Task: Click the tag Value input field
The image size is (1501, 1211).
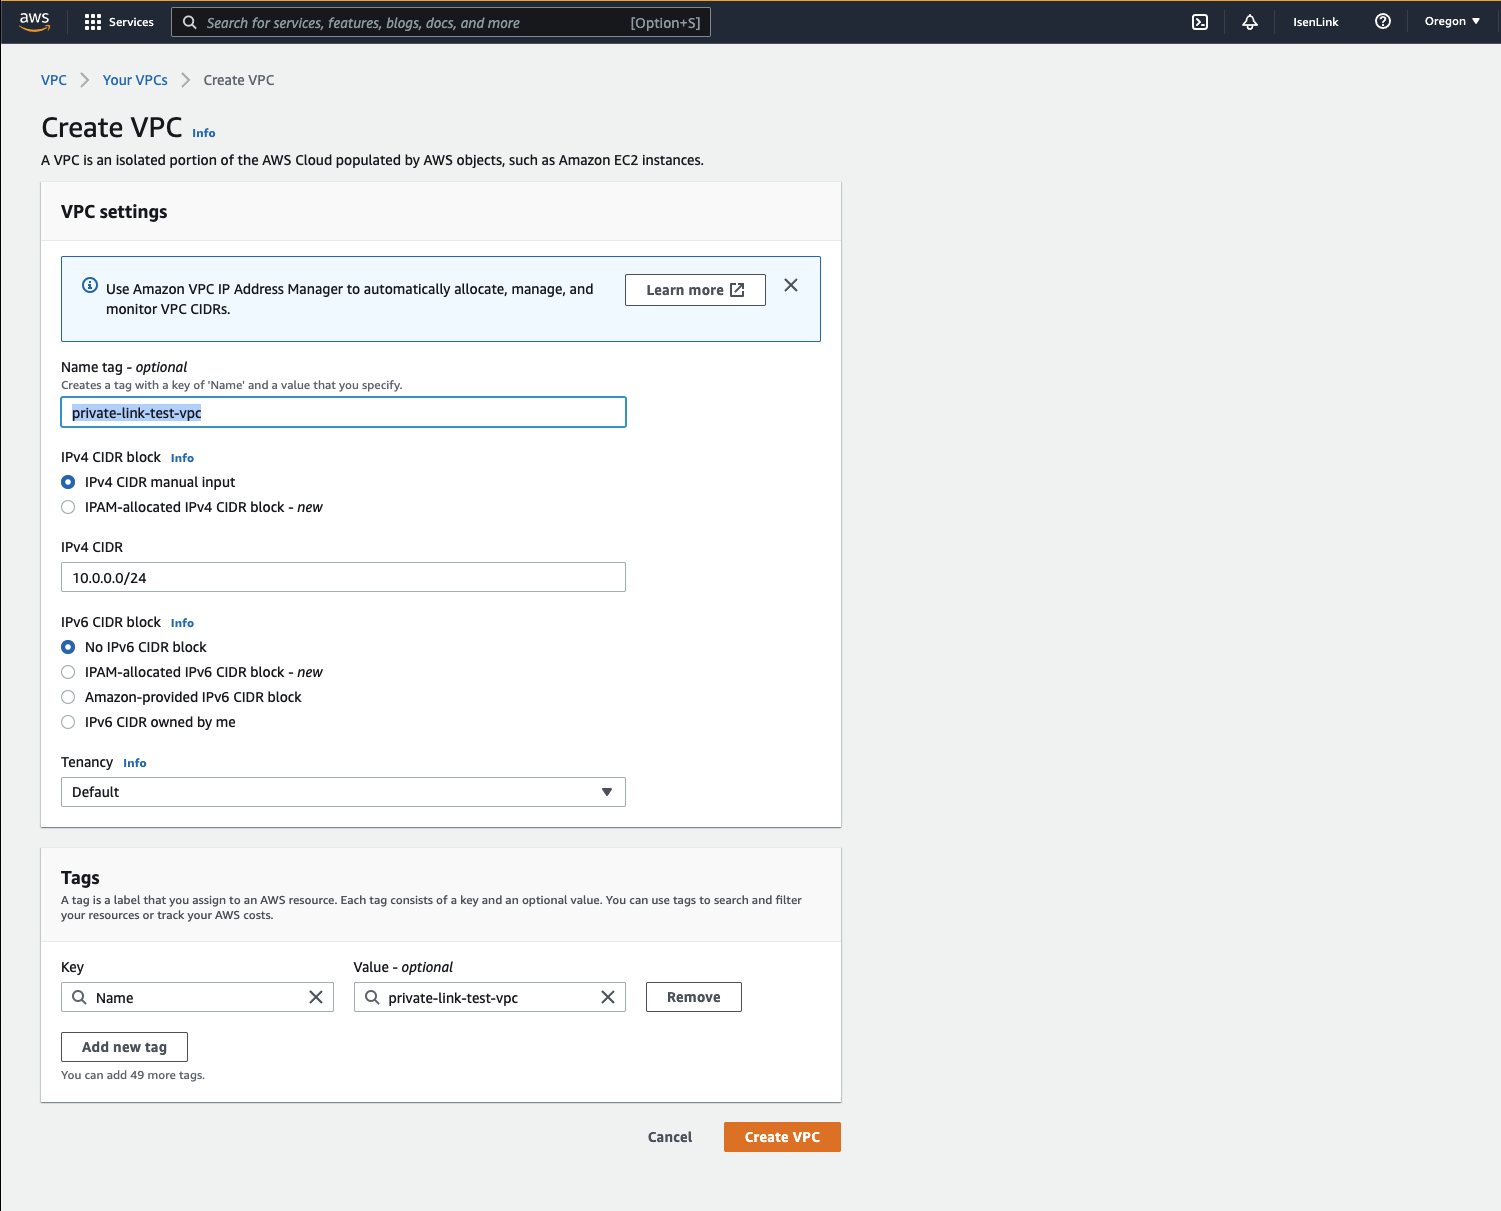Action: [x=490, y=997]
